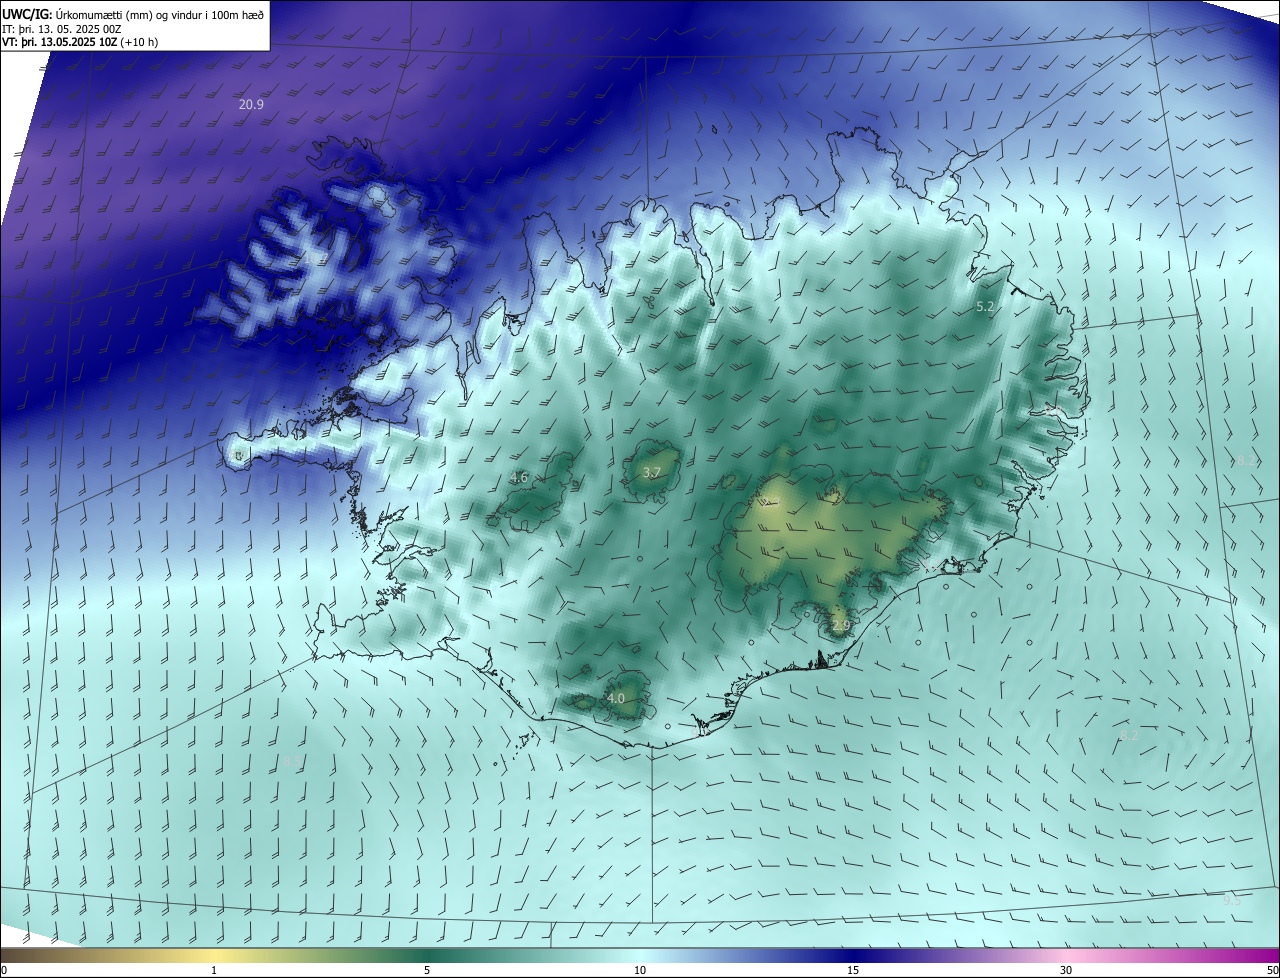Click the '5' tick on the colour scale
This screenshot has width=1280, height=978.
point(427,970)
